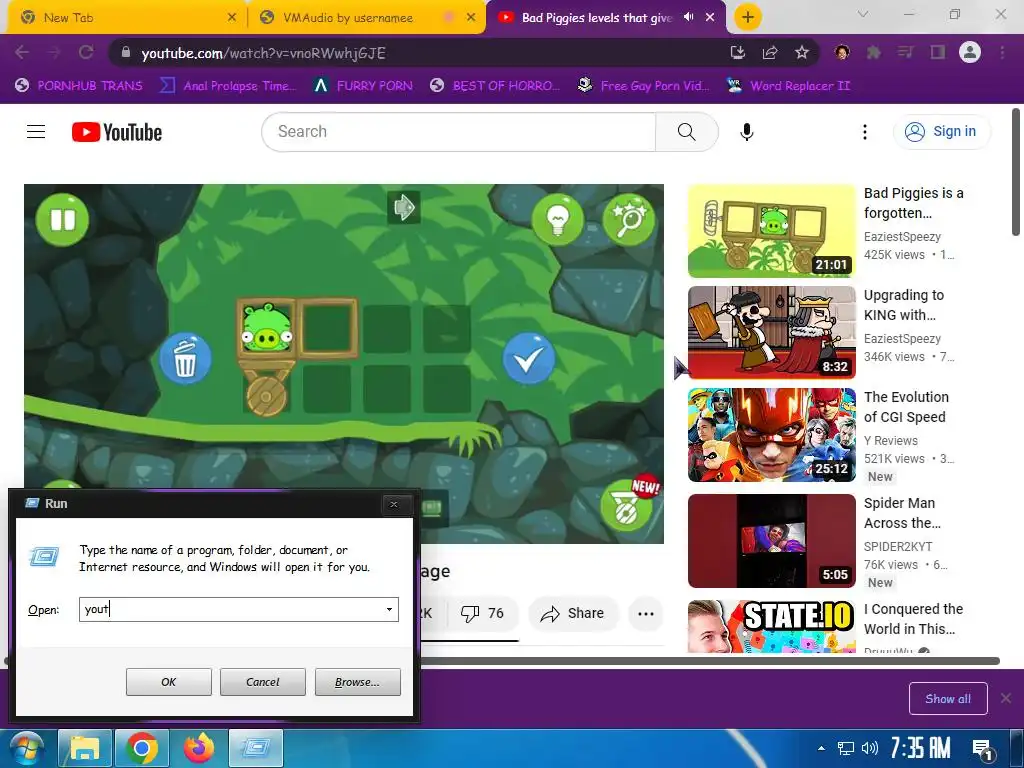Open Chrome tab search chevron
This screenshot has height=768, width=1024.
pyautogui.click(x=863, y=14)
